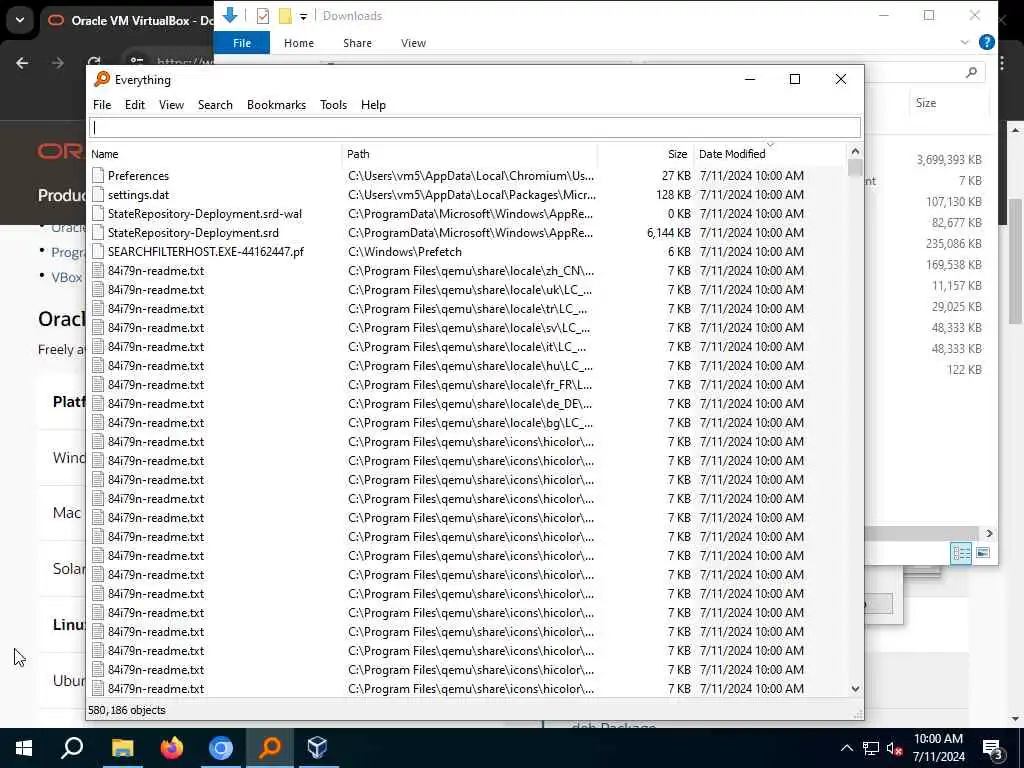The width and height of the screenshot is (1024, 768).
Task: Open browser tab list dropdown chevron
Action: click(x=20, y=20)
